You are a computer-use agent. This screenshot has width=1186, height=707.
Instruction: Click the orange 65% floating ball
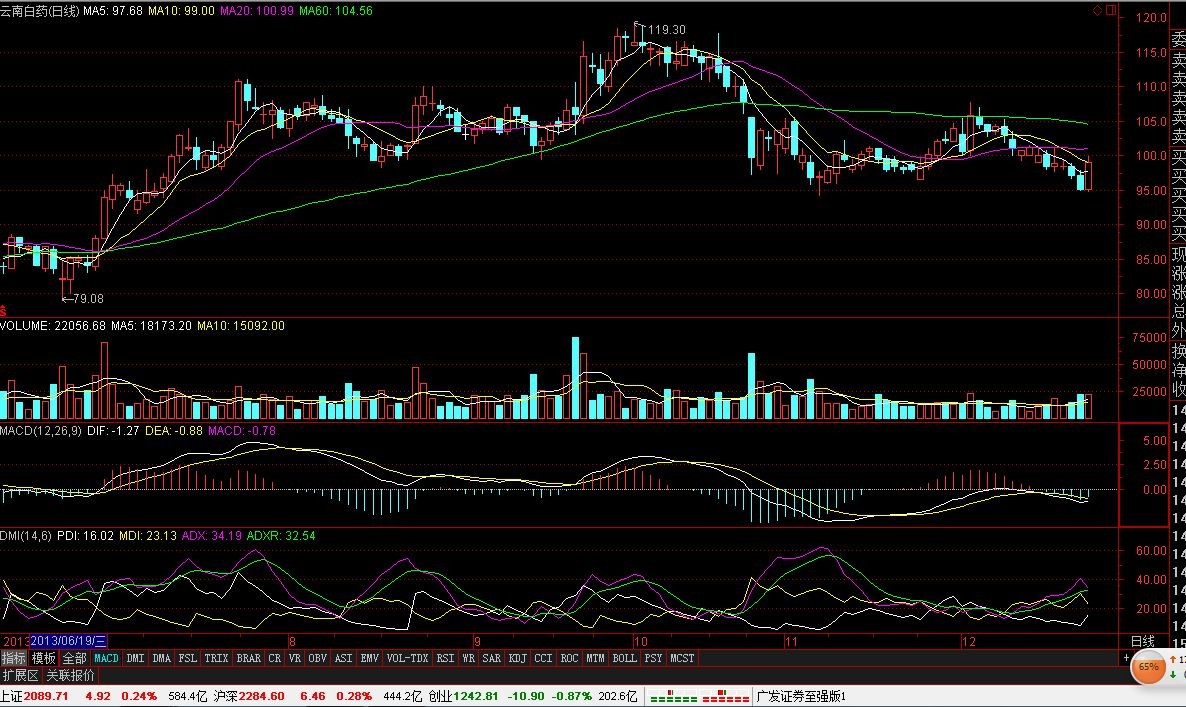click(1148, 667)
